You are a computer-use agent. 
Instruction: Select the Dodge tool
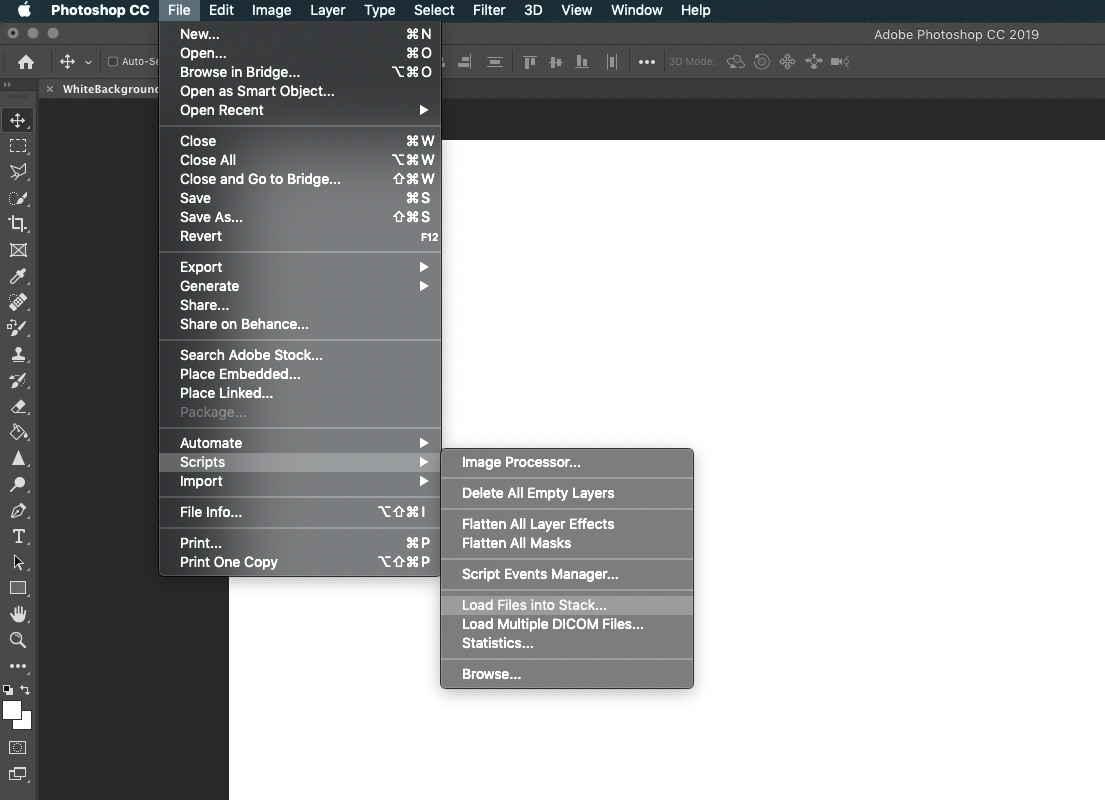18,485
